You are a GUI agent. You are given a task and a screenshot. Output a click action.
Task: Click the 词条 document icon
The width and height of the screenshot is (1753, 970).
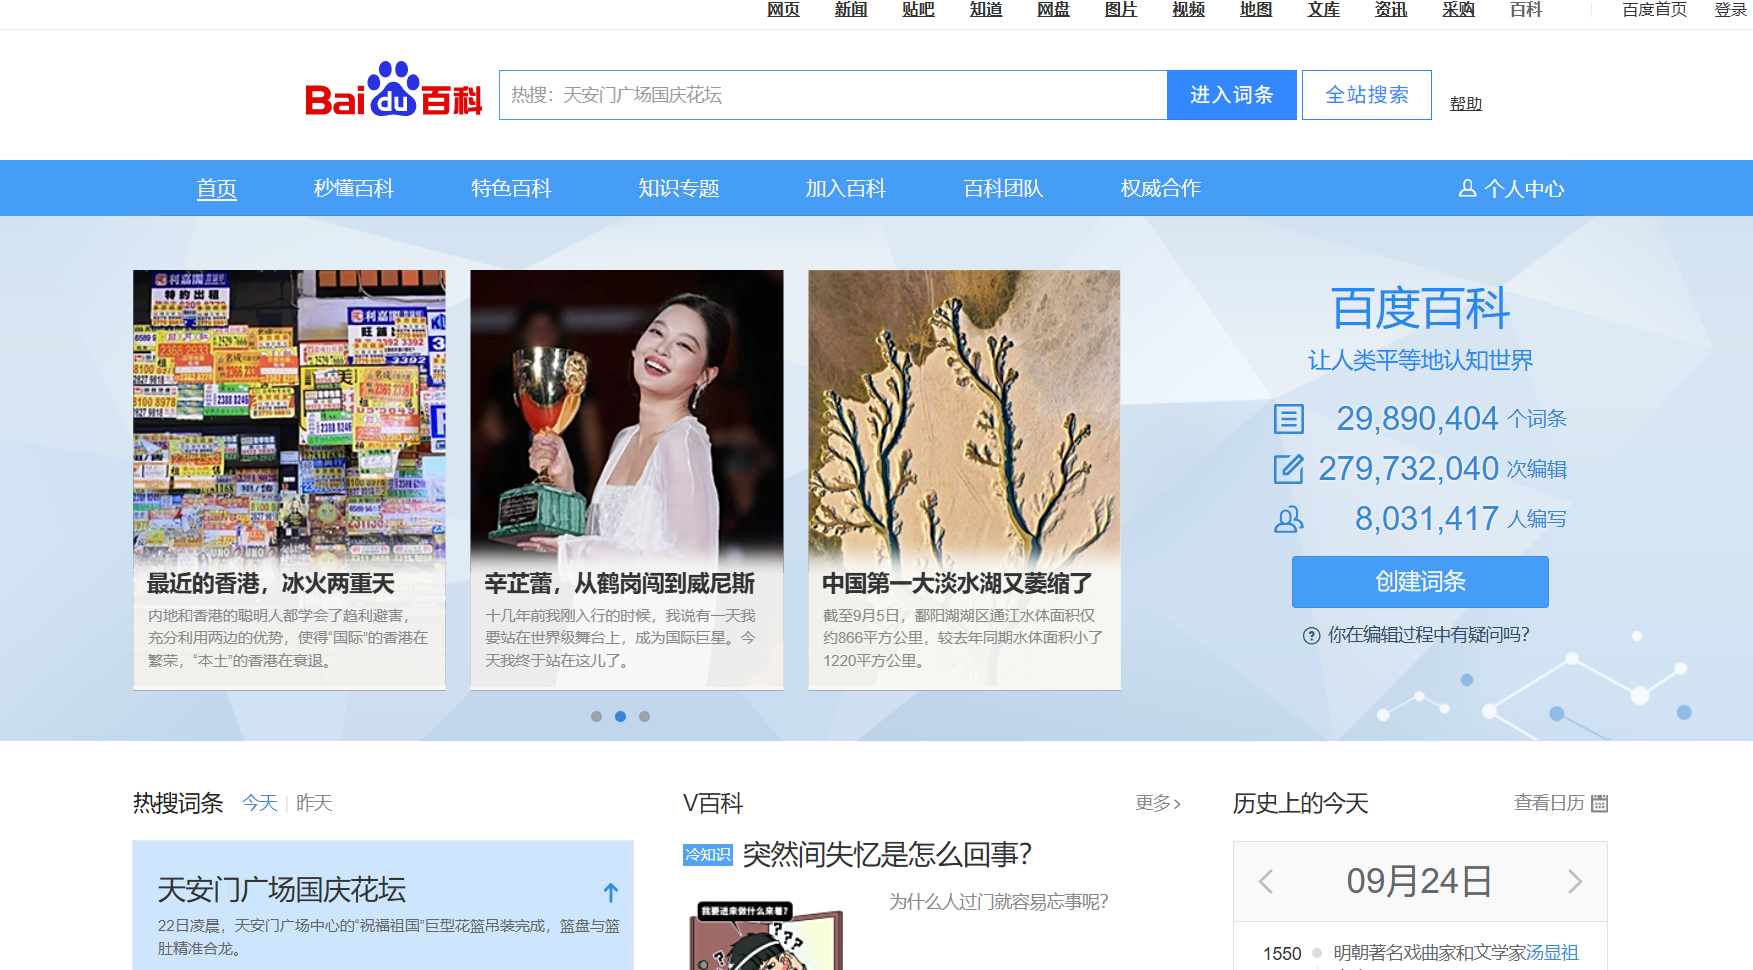point(1289,419)
